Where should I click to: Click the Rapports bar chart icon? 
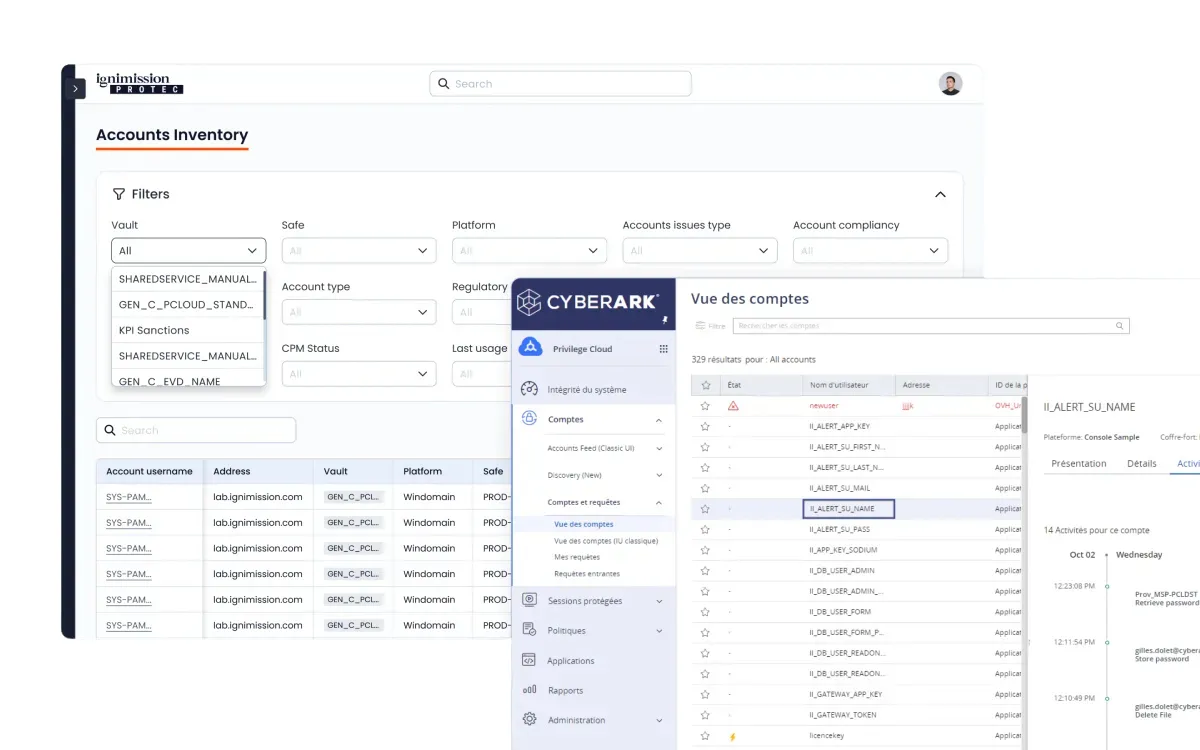click(x=530, y=690)
